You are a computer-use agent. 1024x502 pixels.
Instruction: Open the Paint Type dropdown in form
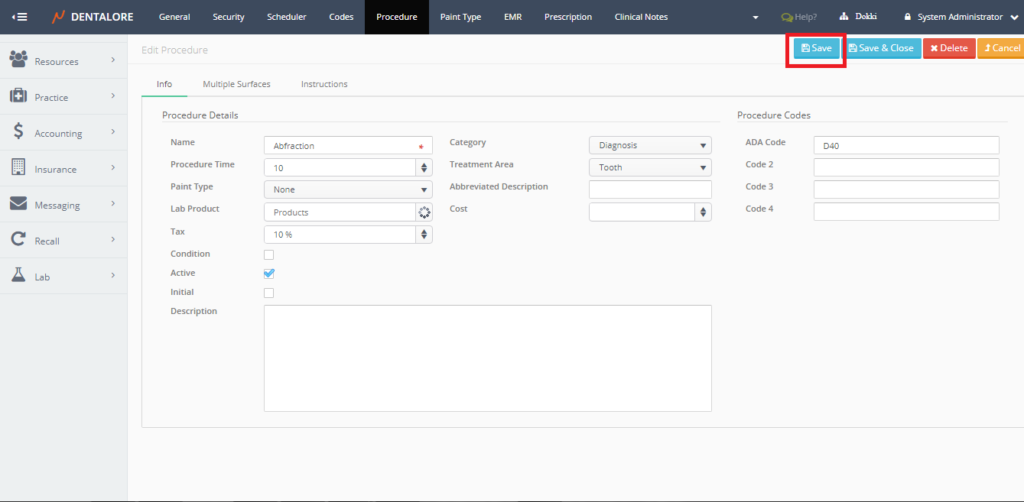click(347, 189)
